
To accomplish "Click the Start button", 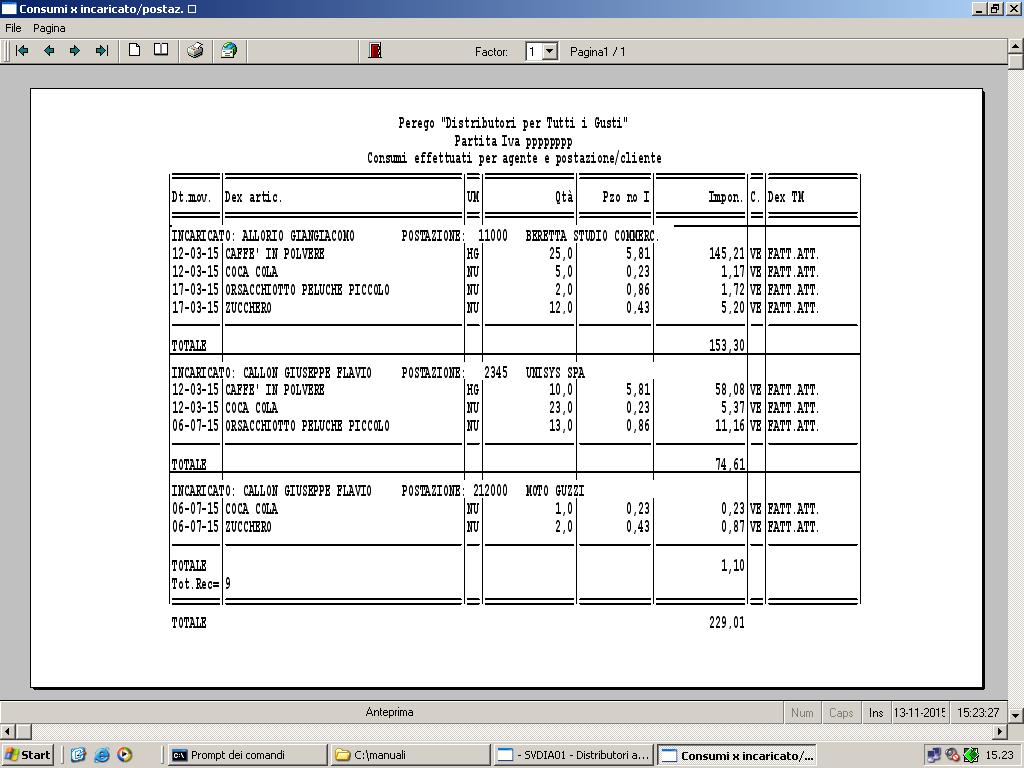I will click(27, 755).
